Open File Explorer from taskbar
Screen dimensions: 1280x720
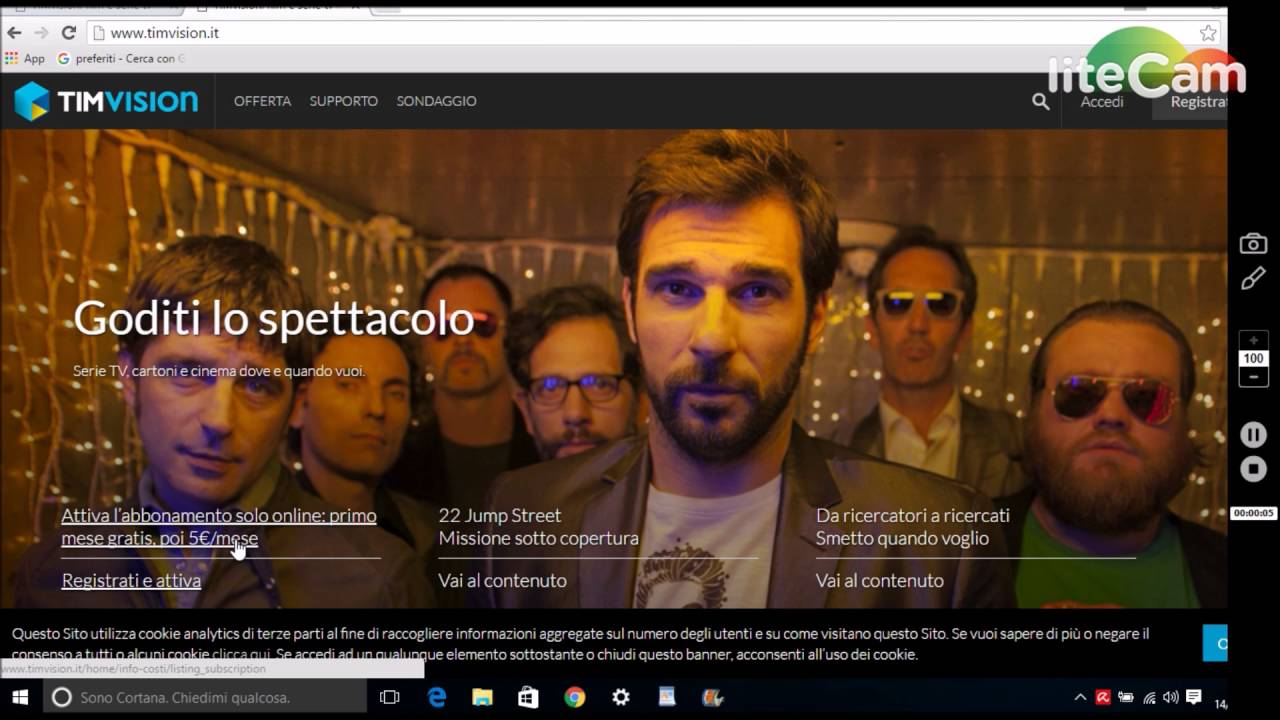pyautogui.click(x=482, y=697)
